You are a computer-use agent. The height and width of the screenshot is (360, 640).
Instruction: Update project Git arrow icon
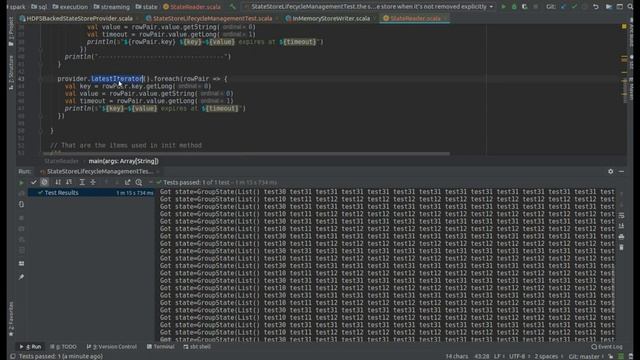(564, 7)
